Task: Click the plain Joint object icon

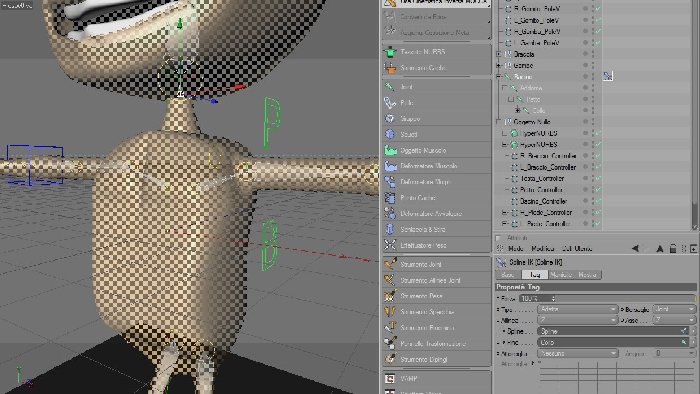Action: pyautogui.click(x=390, y=87)
